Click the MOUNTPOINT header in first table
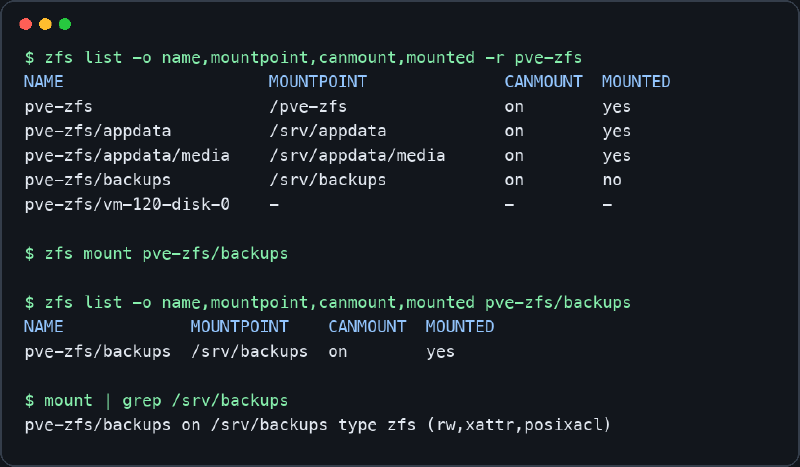This screenshot has height=467, width=800. (318, 82)
